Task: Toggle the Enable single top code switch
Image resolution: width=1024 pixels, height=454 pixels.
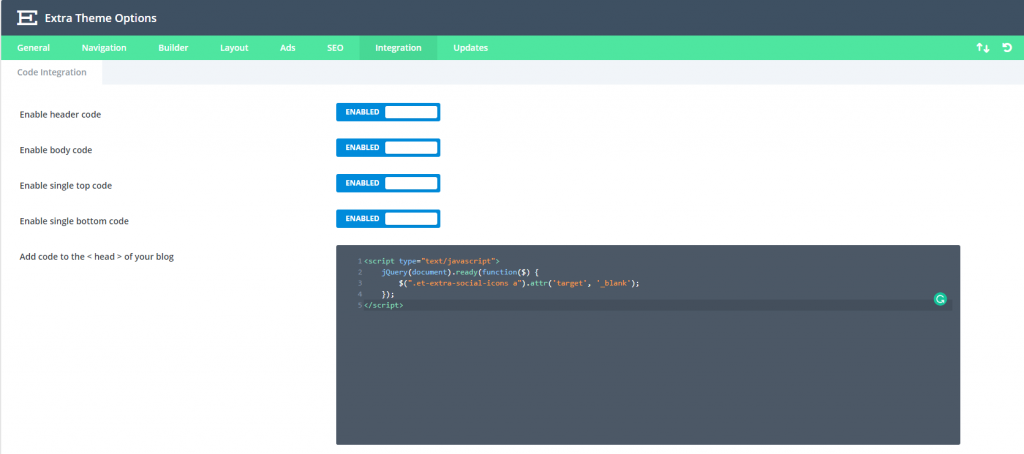Action: click(x=388, y=183)
